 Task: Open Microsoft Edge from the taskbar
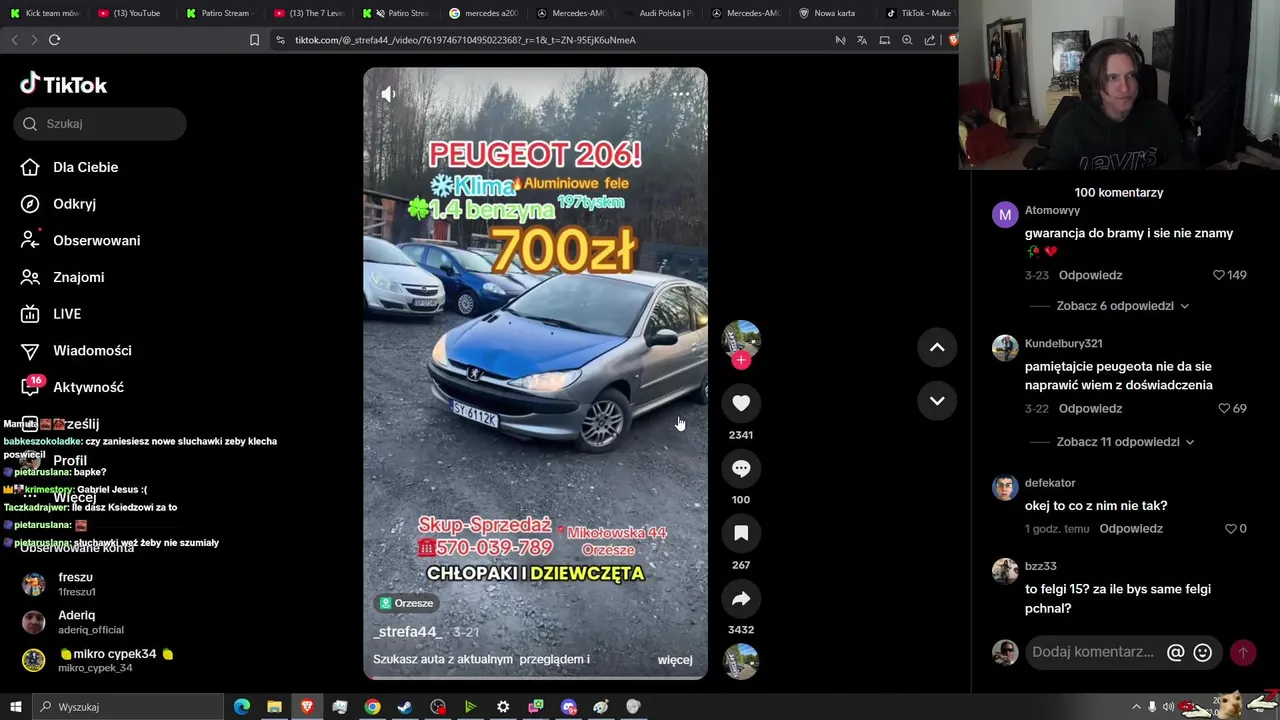242,707
